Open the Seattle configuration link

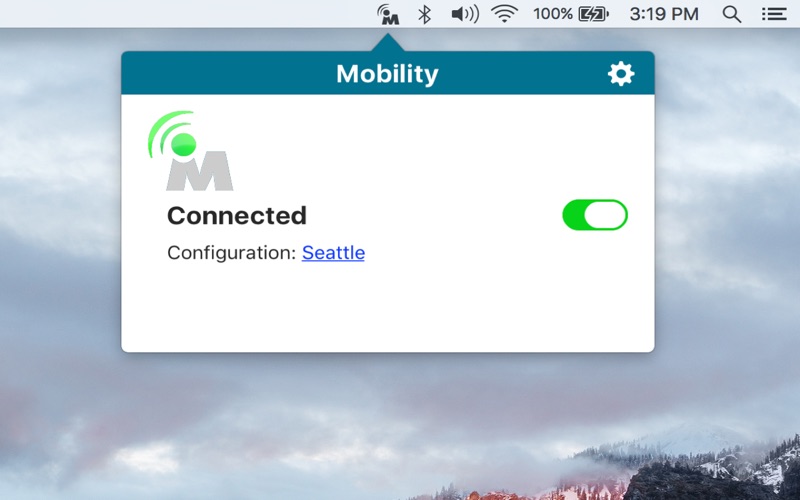pos(333,253)
